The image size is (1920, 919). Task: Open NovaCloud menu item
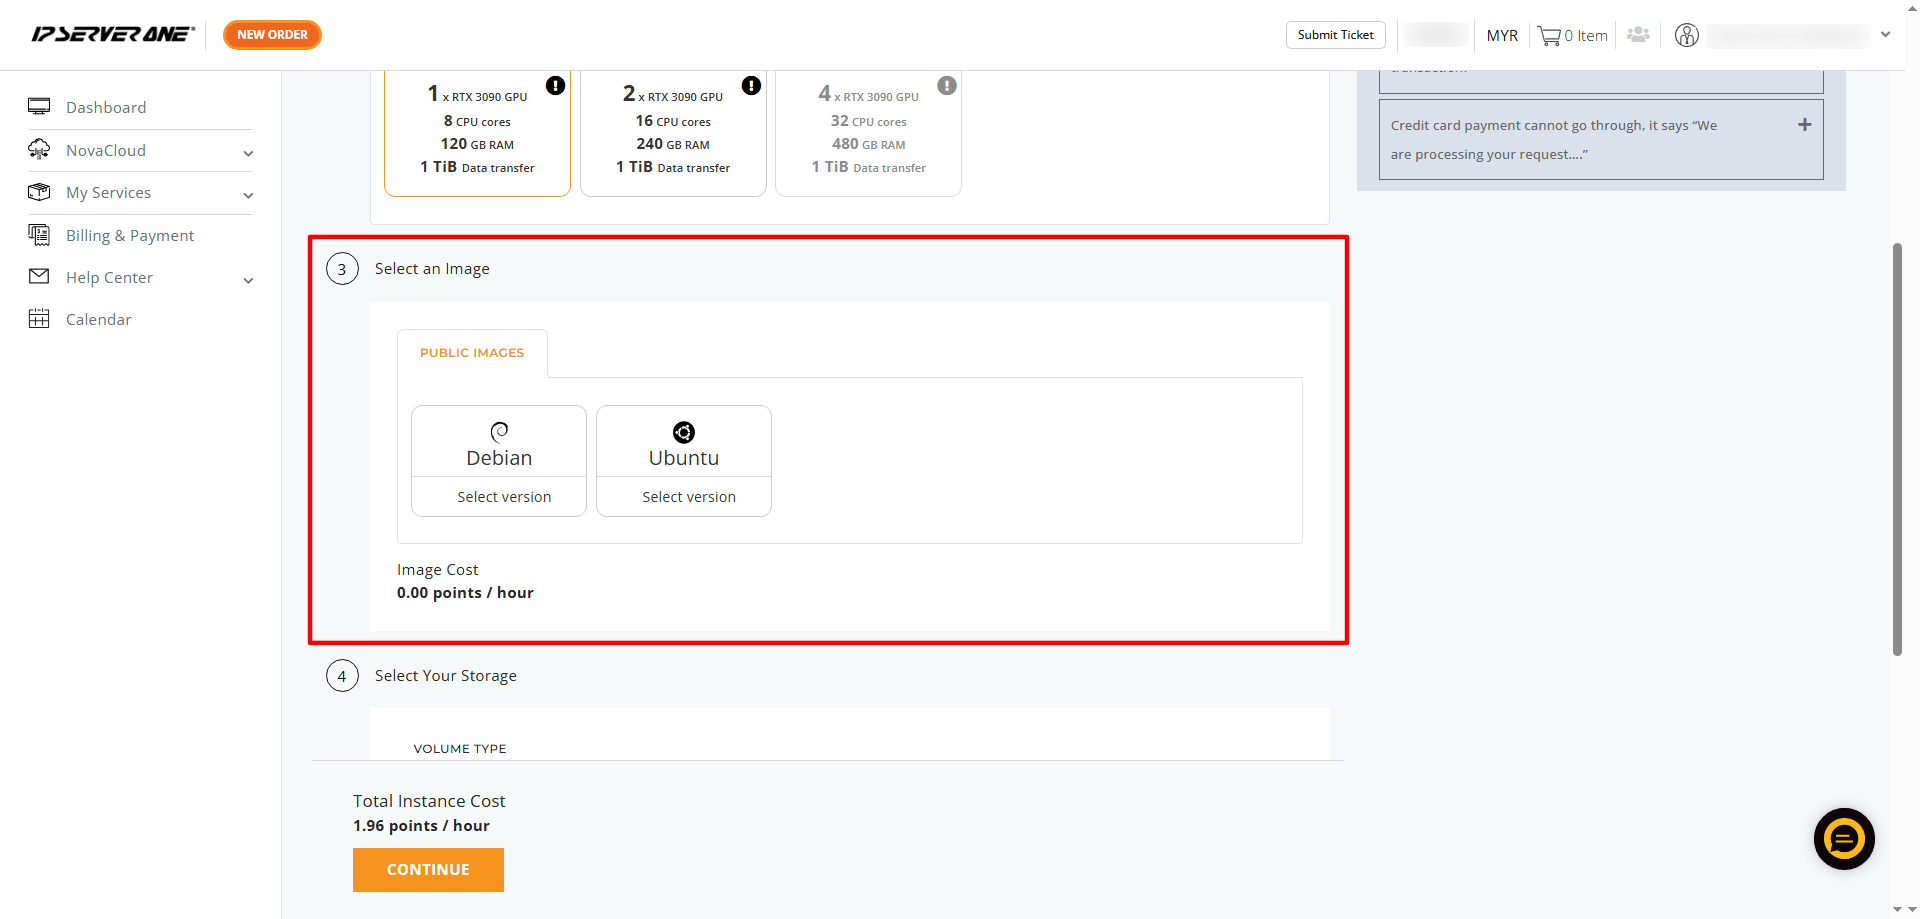coord(106,150)
